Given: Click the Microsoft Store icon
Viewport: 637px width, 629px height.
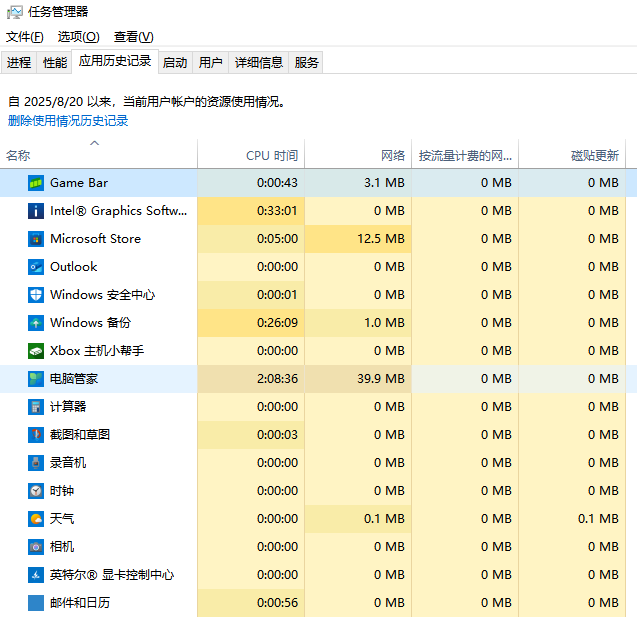Looking at the screenshot, I should [36, 239].
